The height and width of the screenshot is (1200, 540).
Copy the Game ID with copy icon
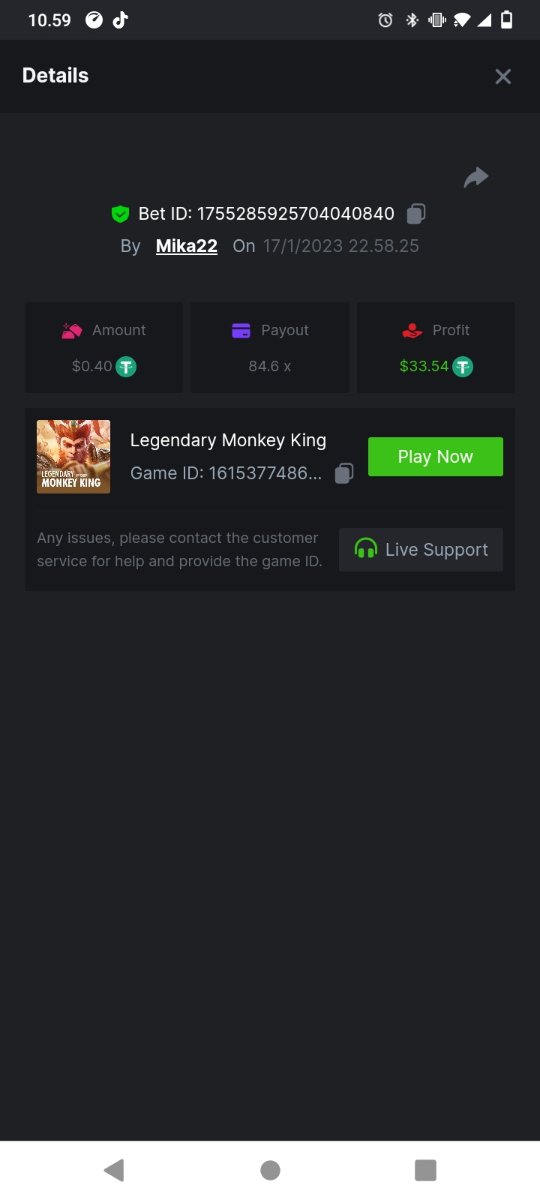coord(344,473)
